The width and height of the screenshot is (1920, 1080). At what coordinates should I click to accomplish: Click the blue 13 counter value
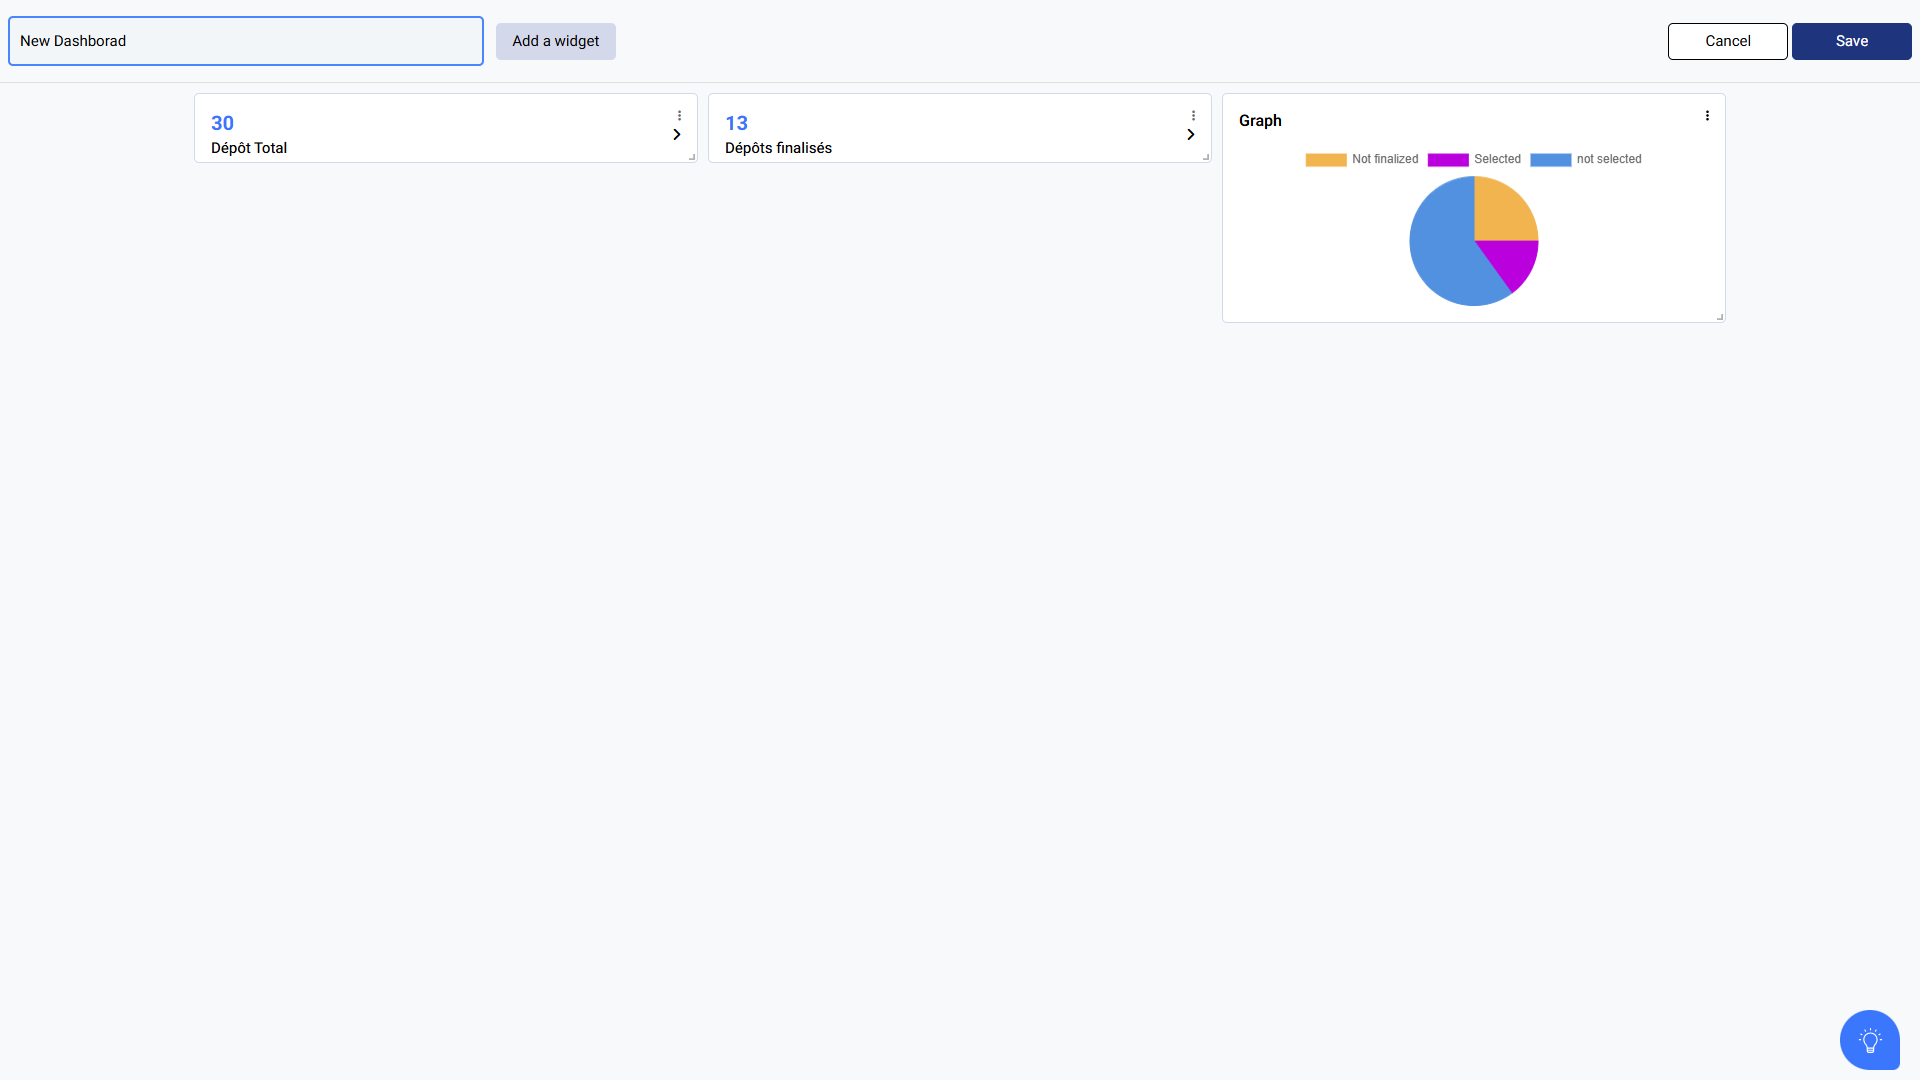pyautogui.click(x=736, y=123)
